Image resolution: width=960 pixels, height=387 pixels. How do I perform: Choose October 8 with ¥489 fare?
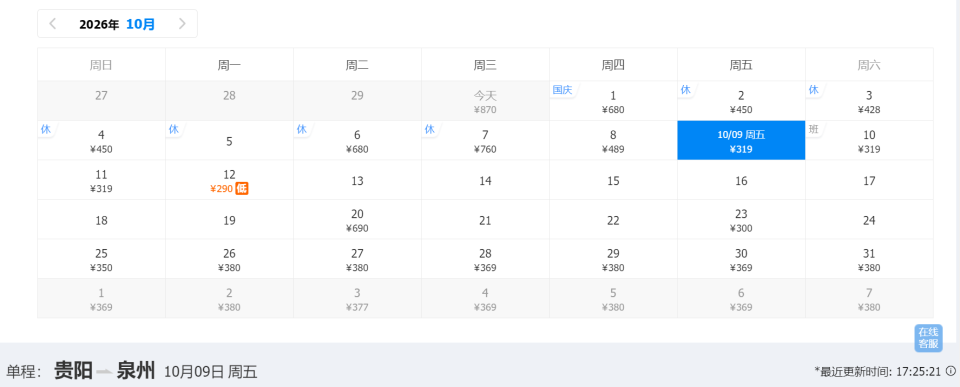tap(613, 140)
